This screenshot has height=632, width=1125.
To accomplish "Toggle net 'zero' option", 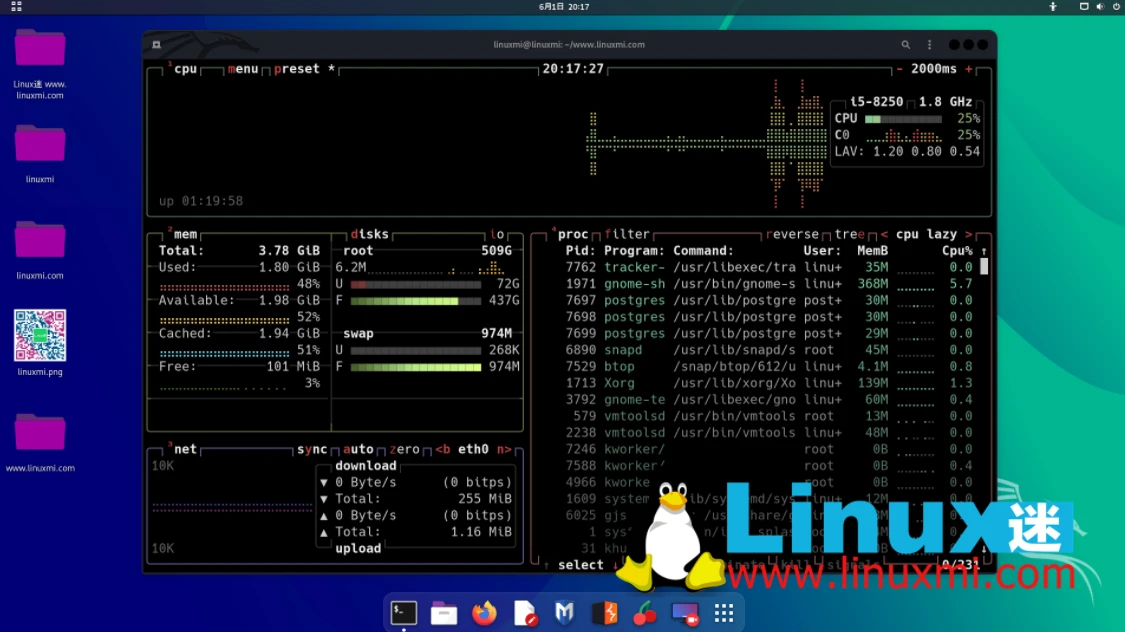I will click(x=404, y=449).
